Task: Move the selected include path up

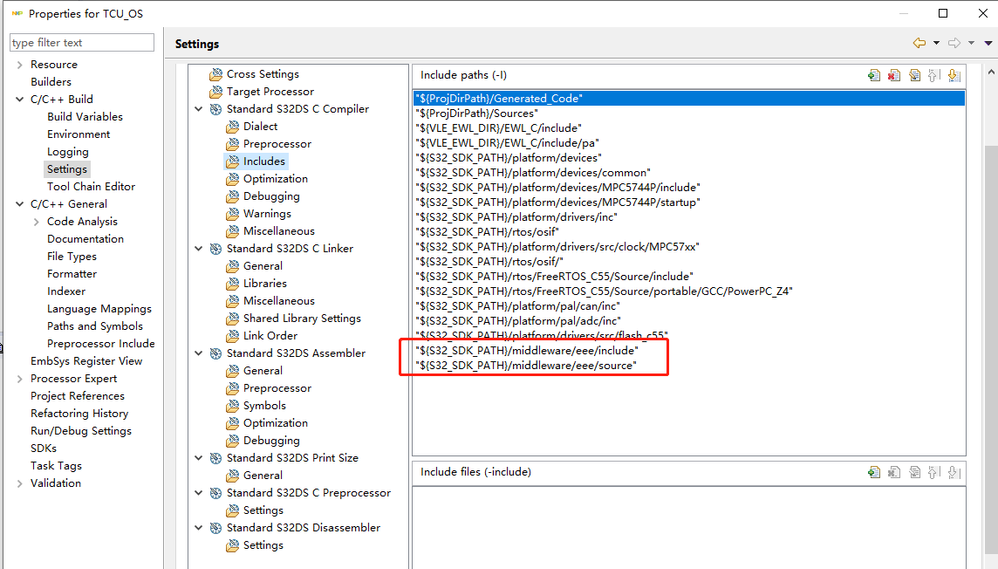Action: pos(934,75)
